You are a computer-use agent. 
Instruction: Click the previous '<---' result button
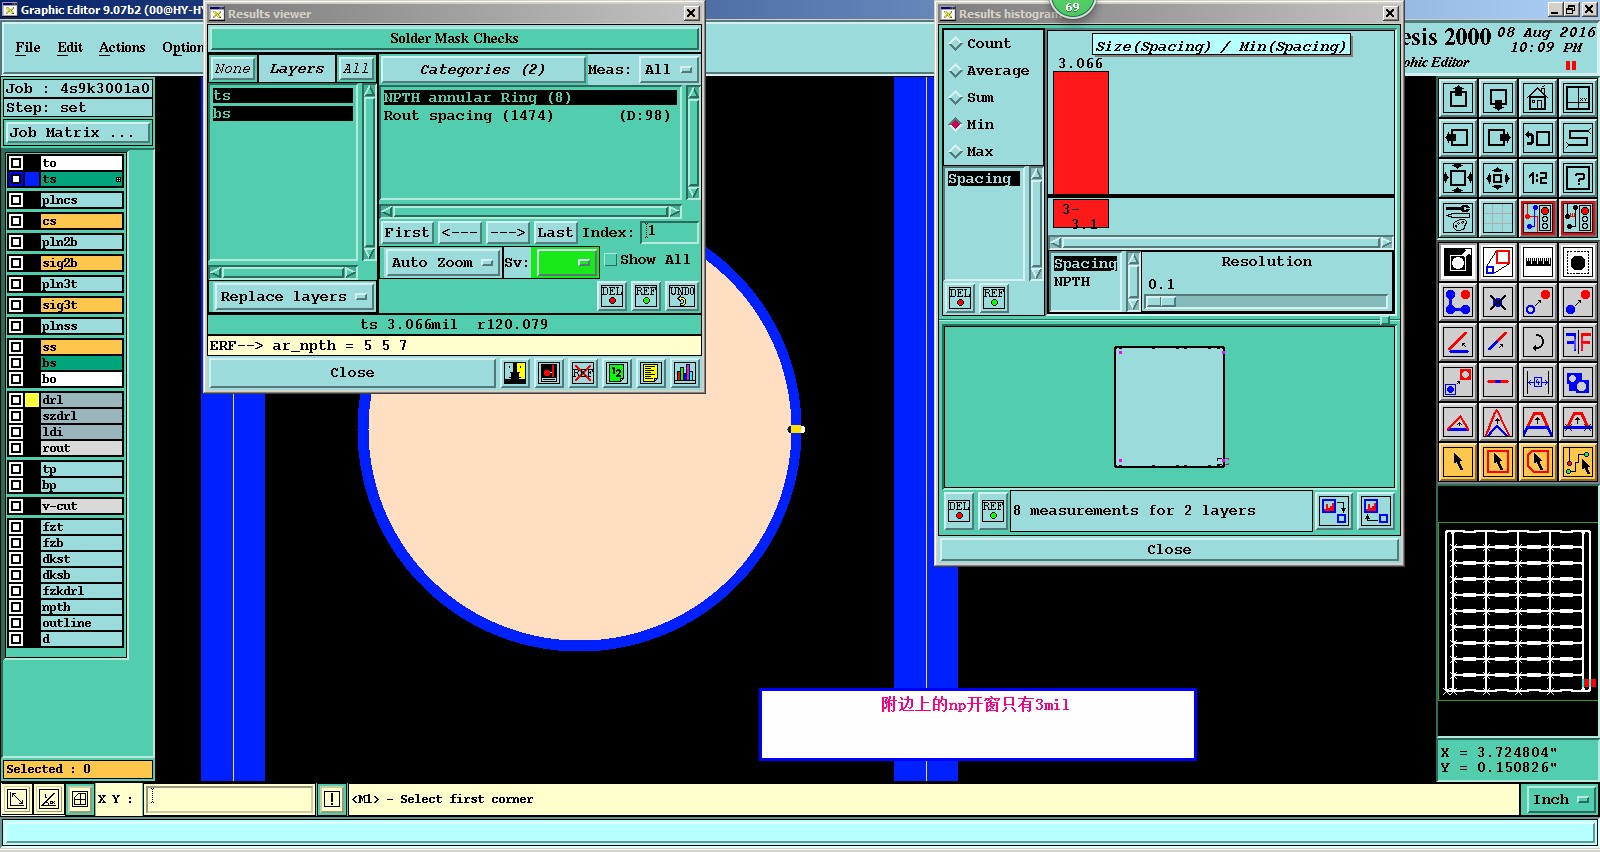[x=459, y=232]
